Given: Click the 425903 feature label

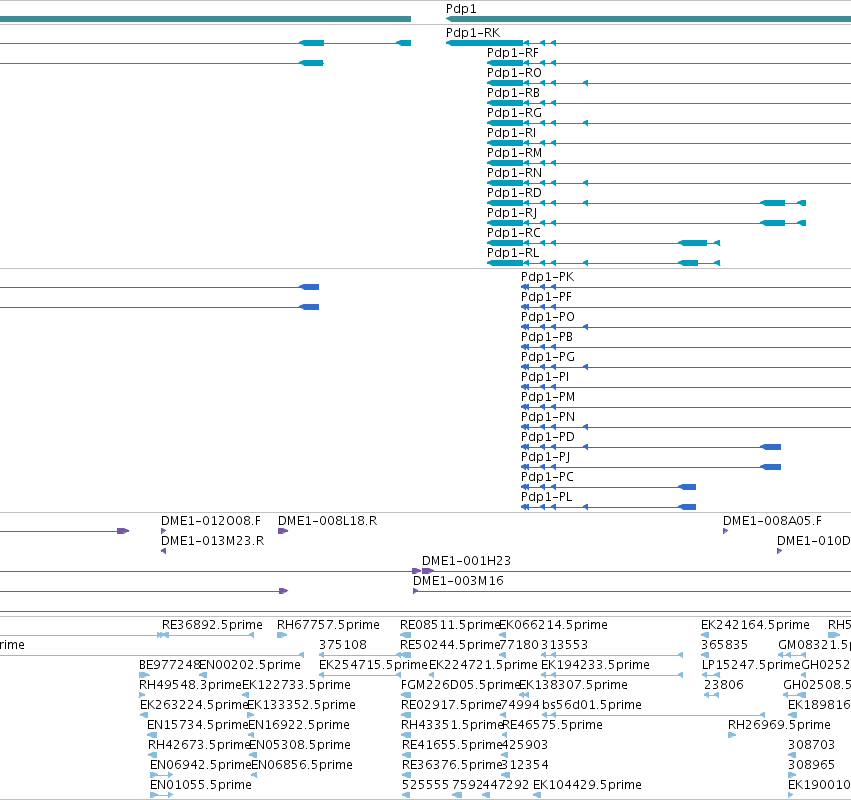Looking at the screenshot, I should (524, 746).
